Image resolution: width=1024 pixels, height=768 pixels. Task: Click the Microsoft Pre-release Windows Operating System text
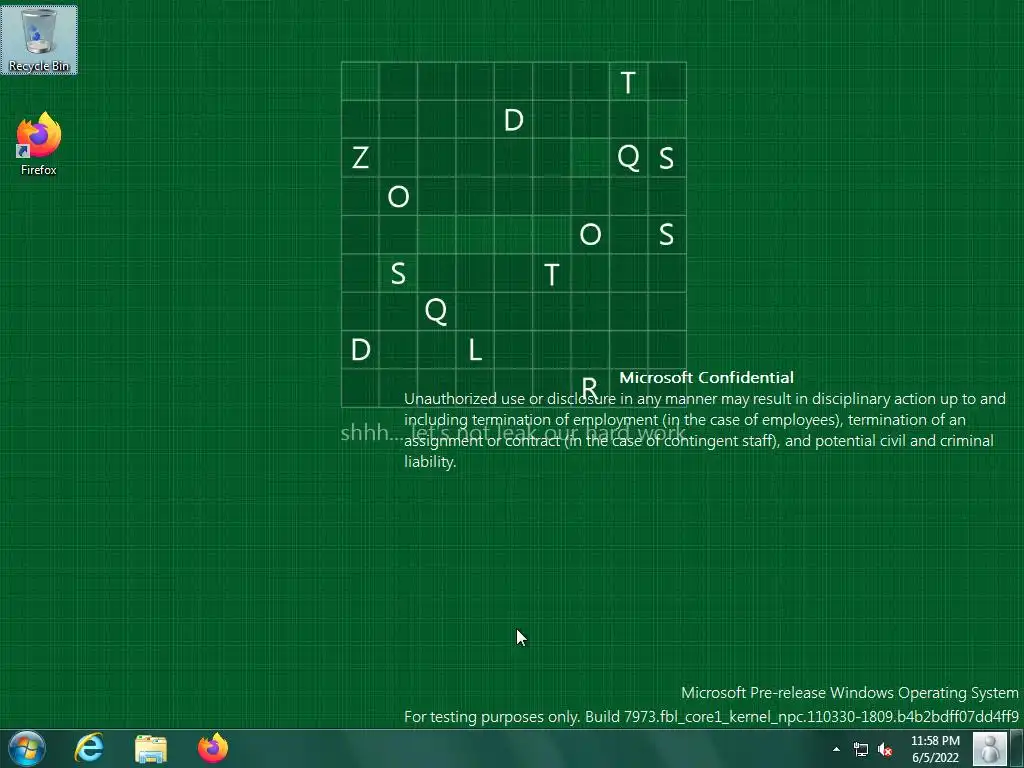tap(850, 692)
